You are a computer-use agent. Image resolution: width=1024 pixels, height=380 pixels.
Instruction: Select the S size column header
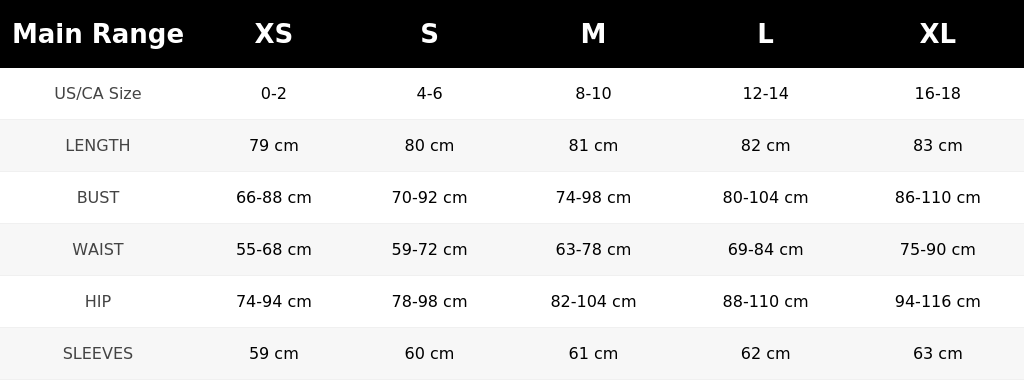(429, 34)
